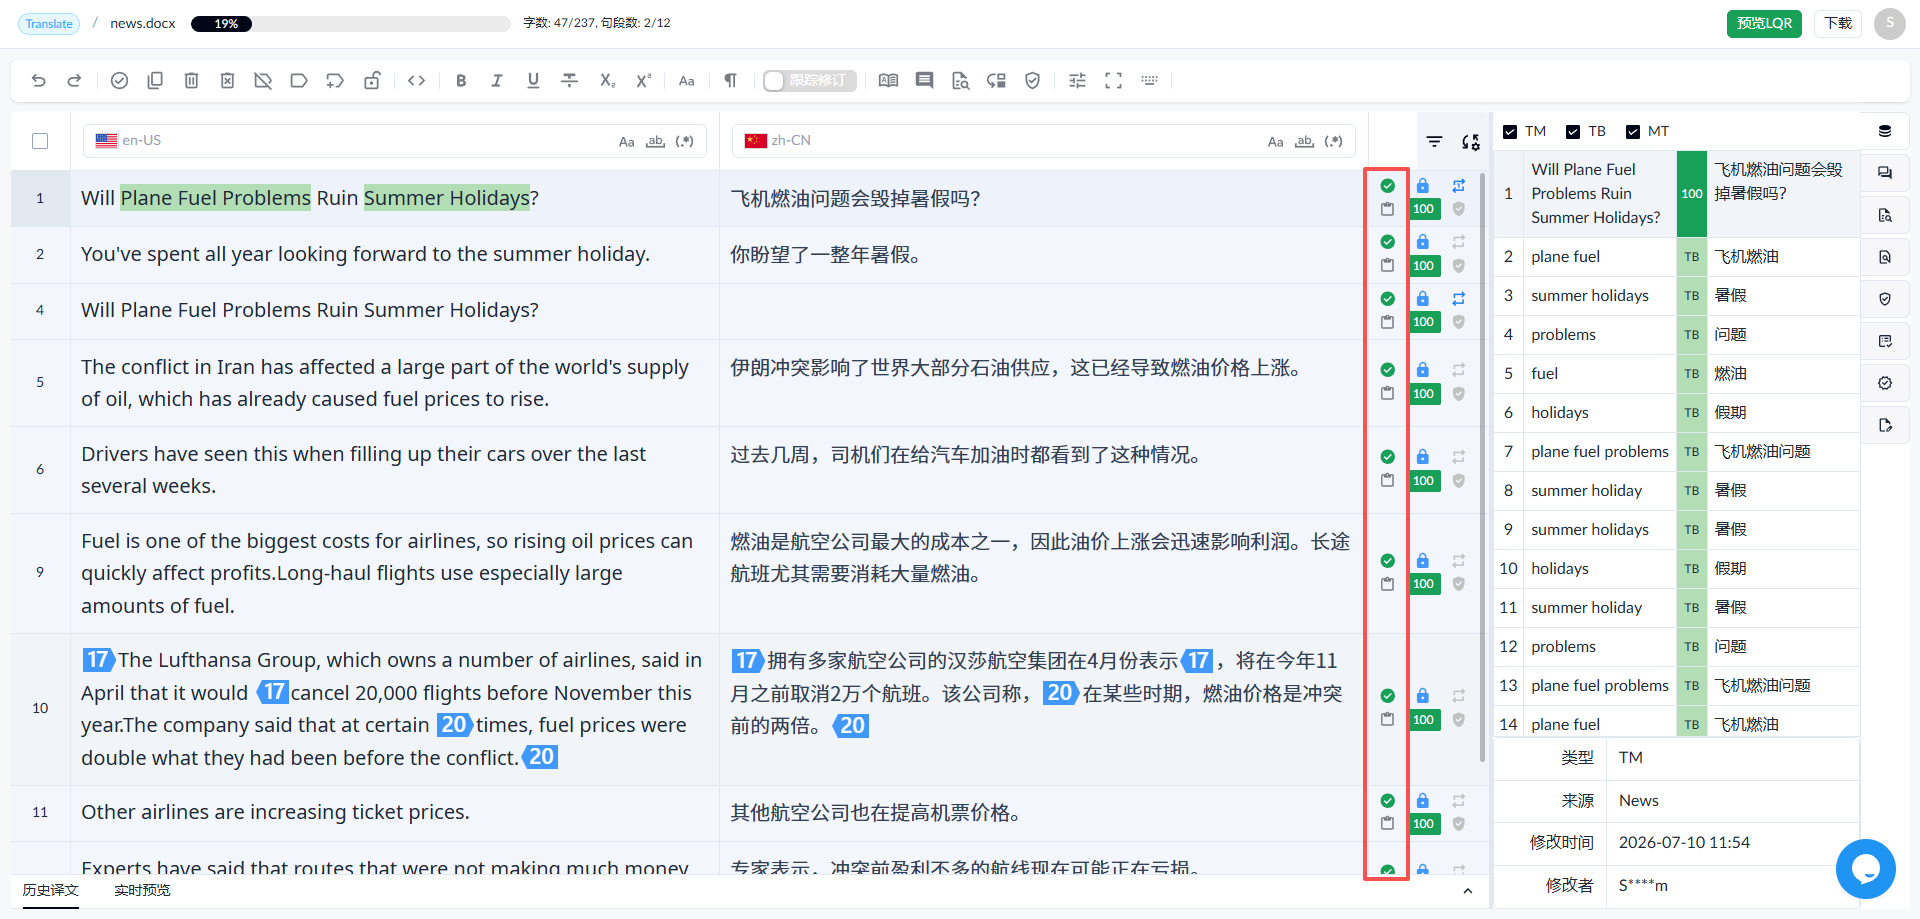Apply italic formatting button
This screenshot has width=1920, height=919.
(497, 81)
